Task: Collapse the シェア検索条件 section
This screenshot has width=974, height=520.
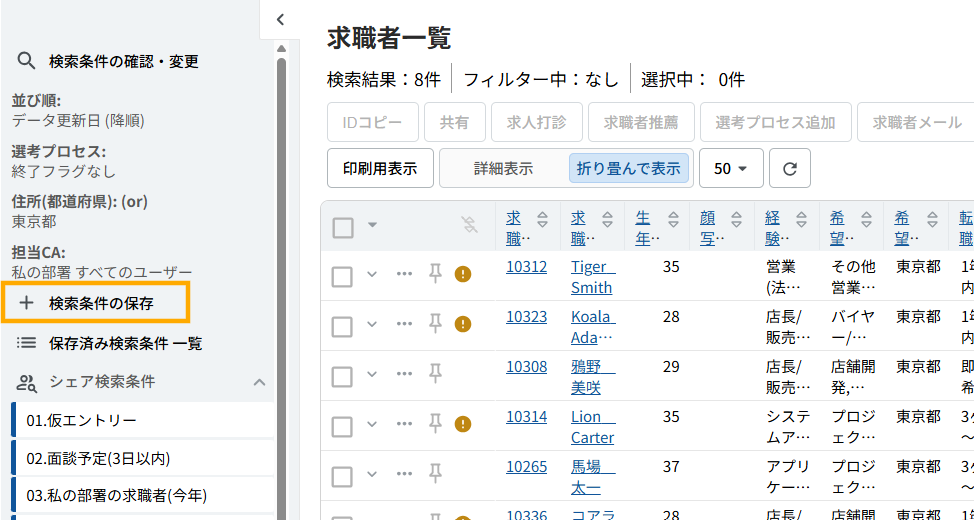Action: click(x=259, y=382)
